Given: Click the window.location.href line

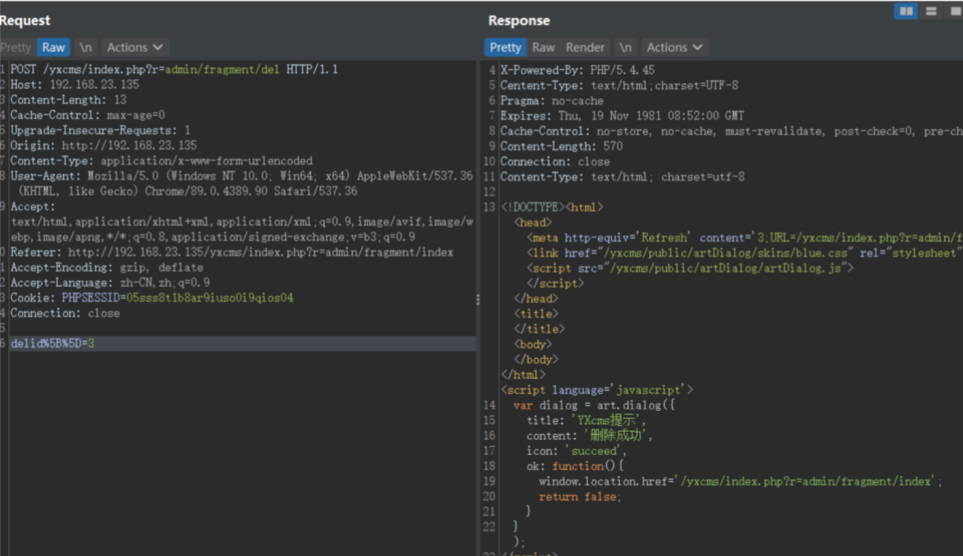Looking at the screenshot, I should pos(741,482).
